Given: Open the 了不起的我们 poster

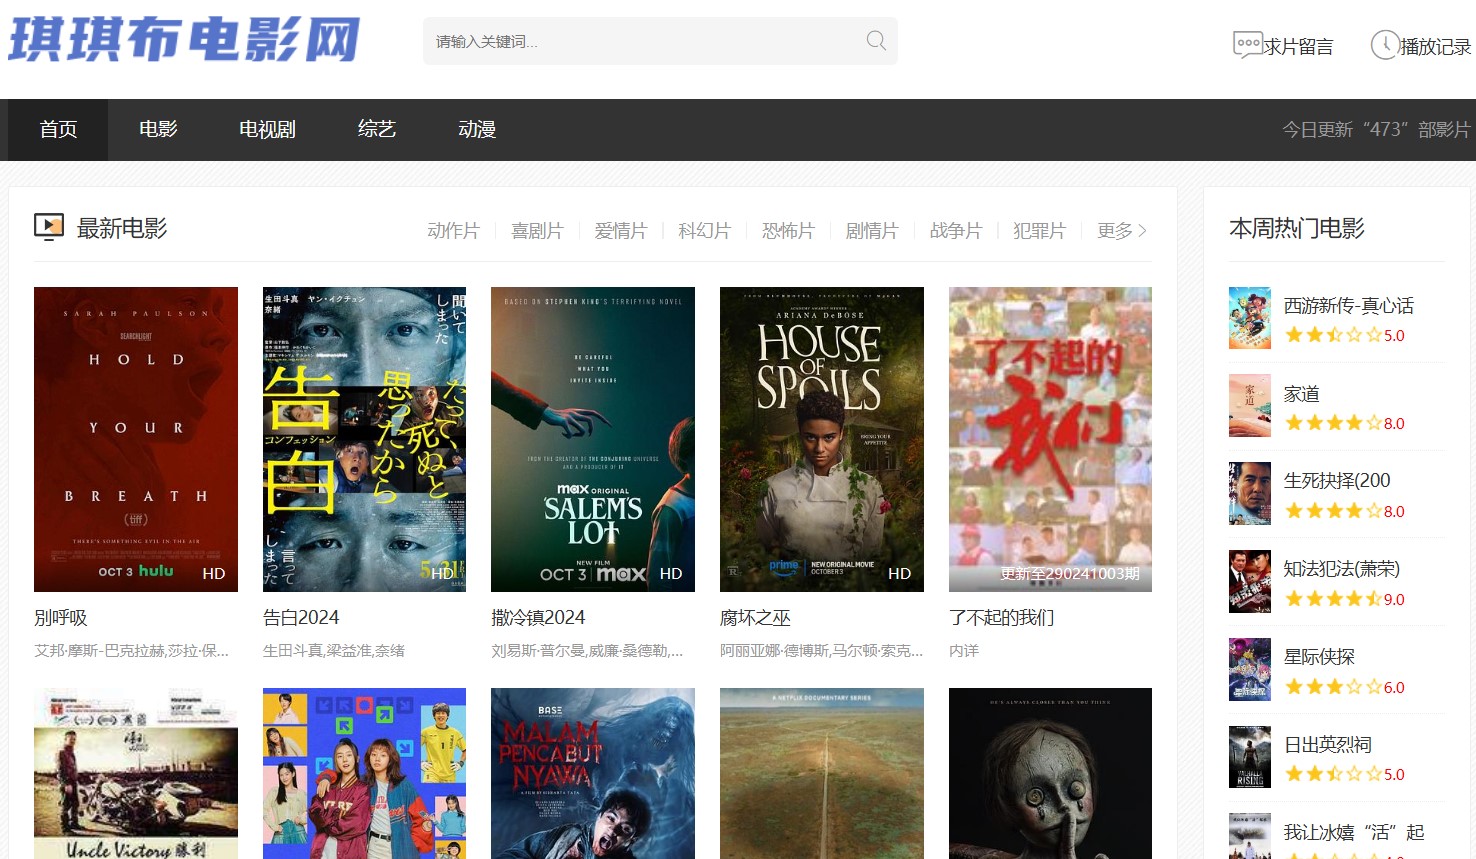Looking at the screenshot, I should [1050, 439].
